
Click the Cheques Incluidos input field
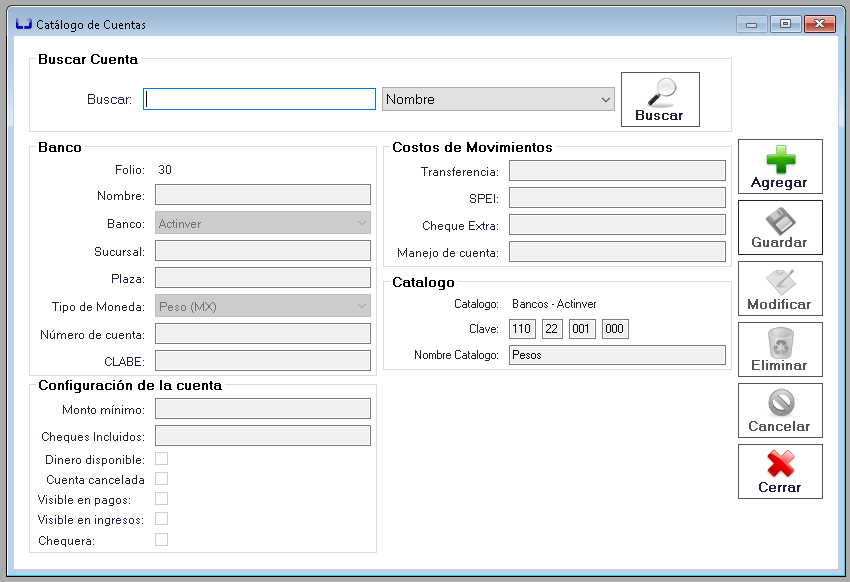pos(263,436)
